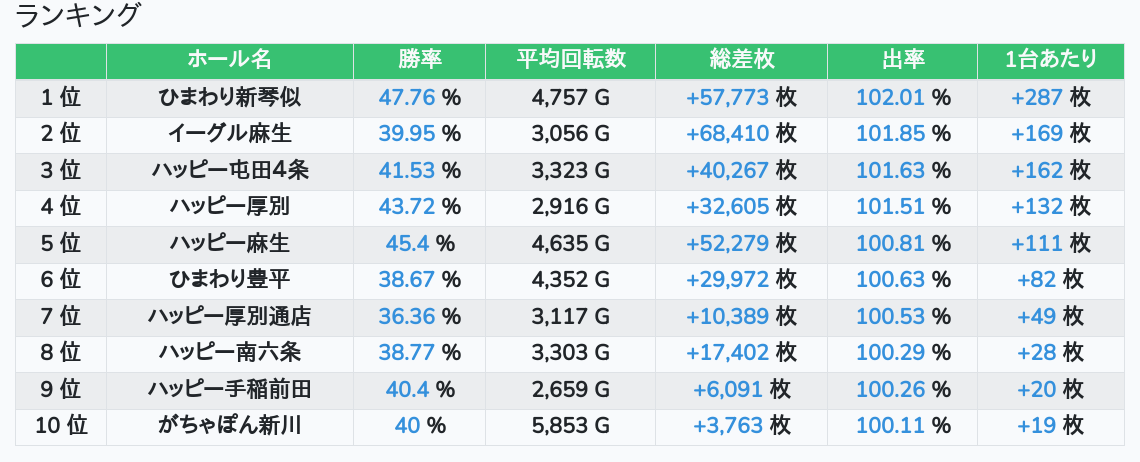This screenshot has height=462, width=1140.
Task: Click the ハッピー厚別通店 hall name
Action: tap(229, 317)
